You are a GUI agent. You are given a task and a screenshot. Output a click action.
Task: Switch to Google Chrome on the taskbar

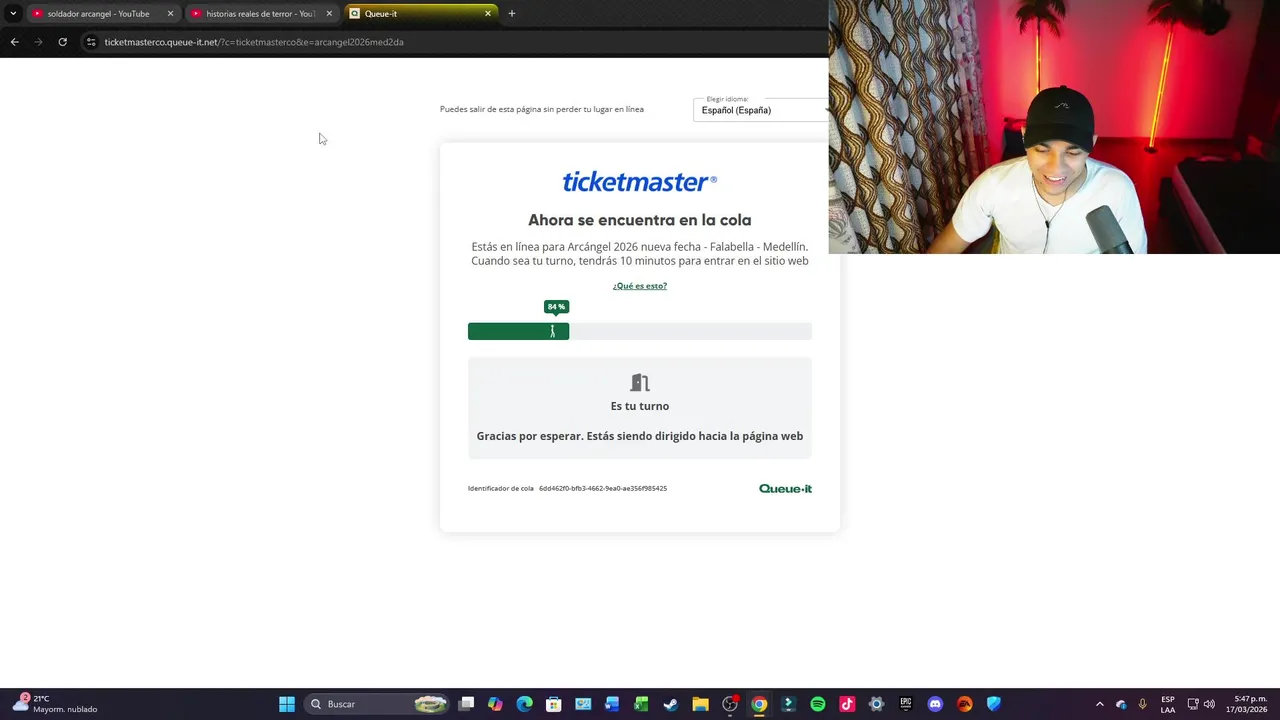click(759, 704)
